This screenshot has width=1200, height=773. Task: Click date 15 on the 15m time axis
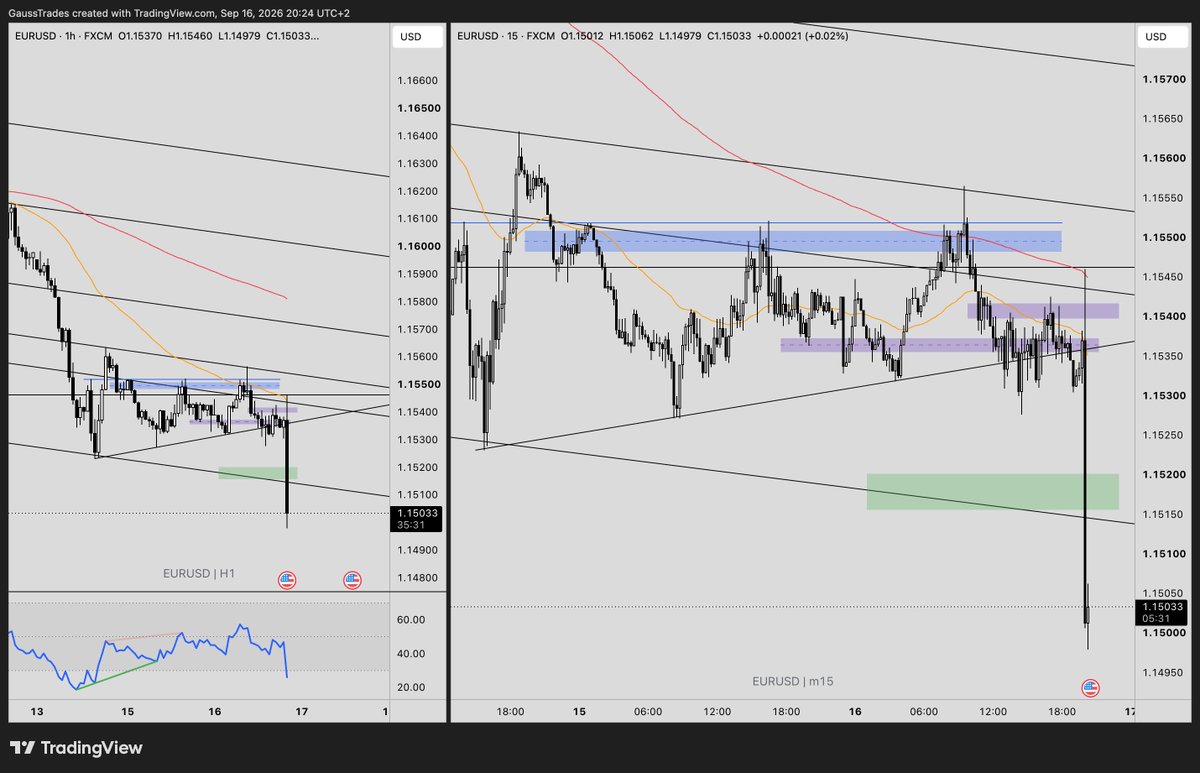579,712
